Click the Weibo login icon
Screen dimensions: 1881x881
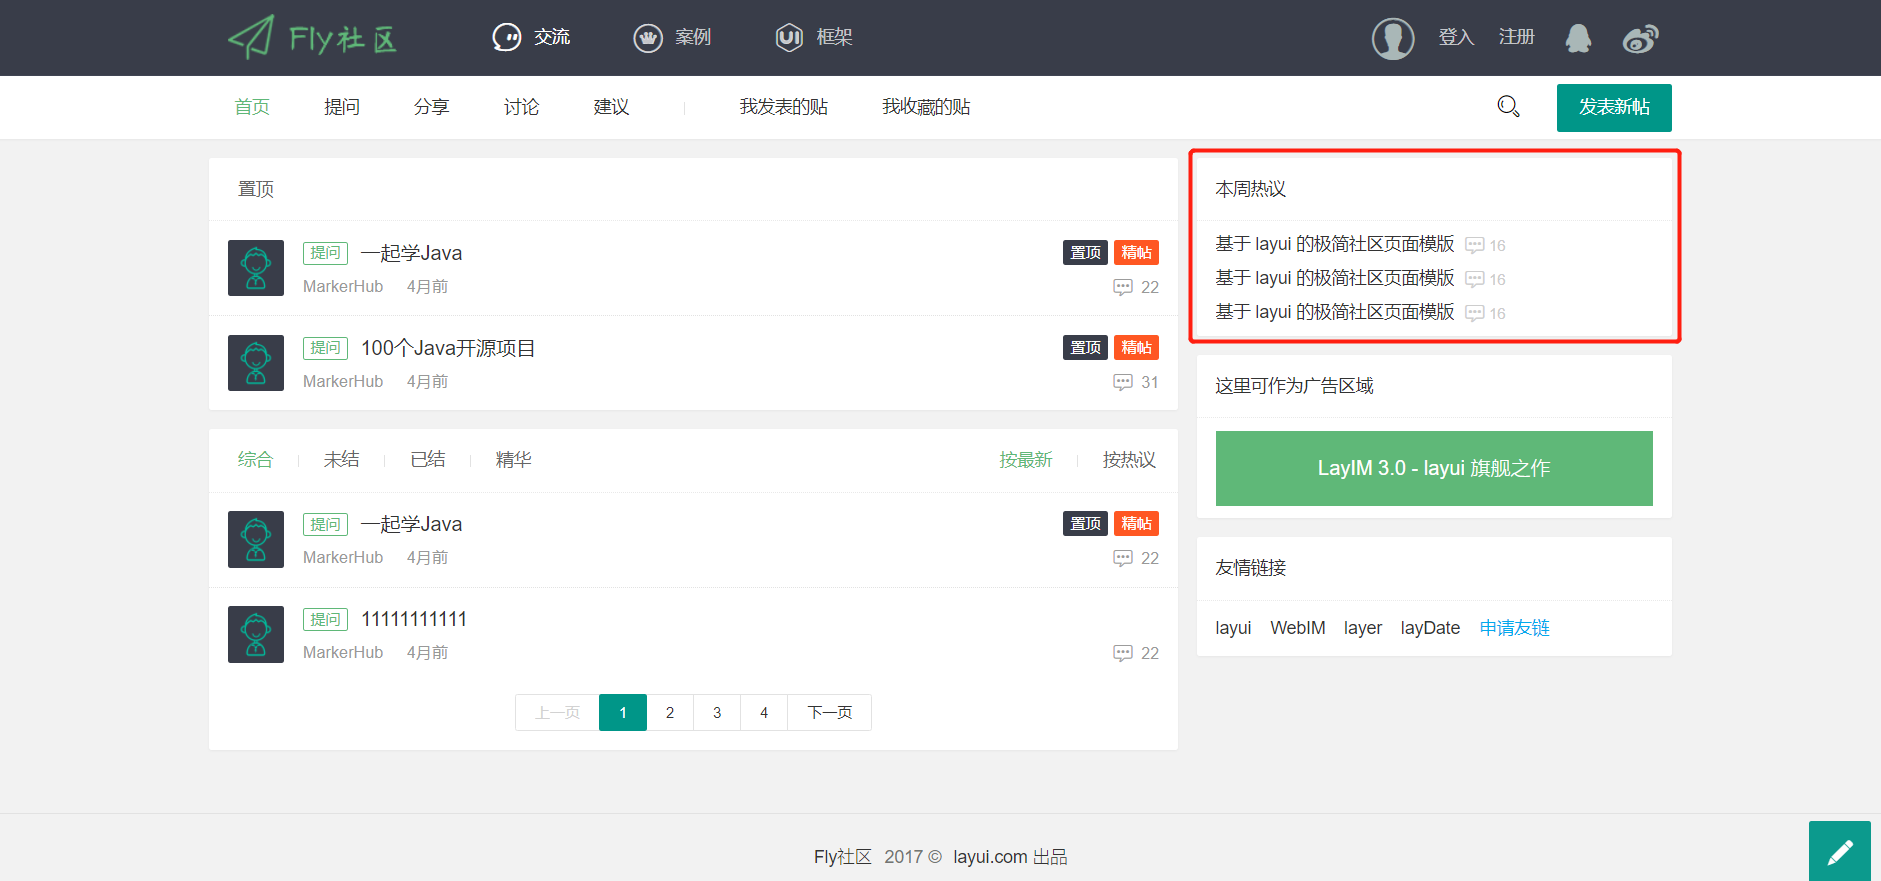coord(1640,38)
